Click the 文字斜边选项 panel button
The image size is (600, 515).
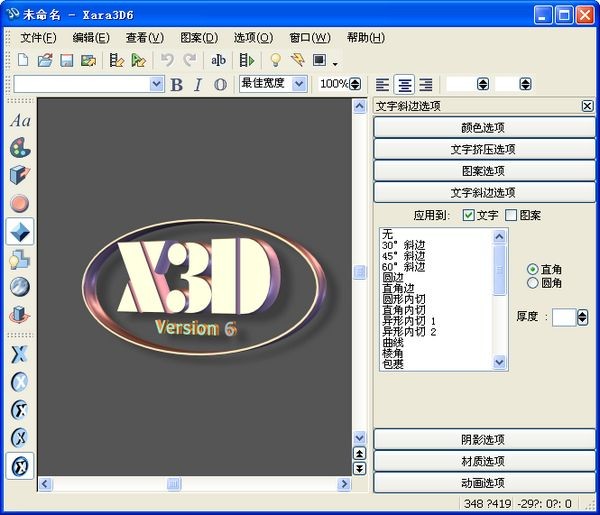click(x=484, y=192)
